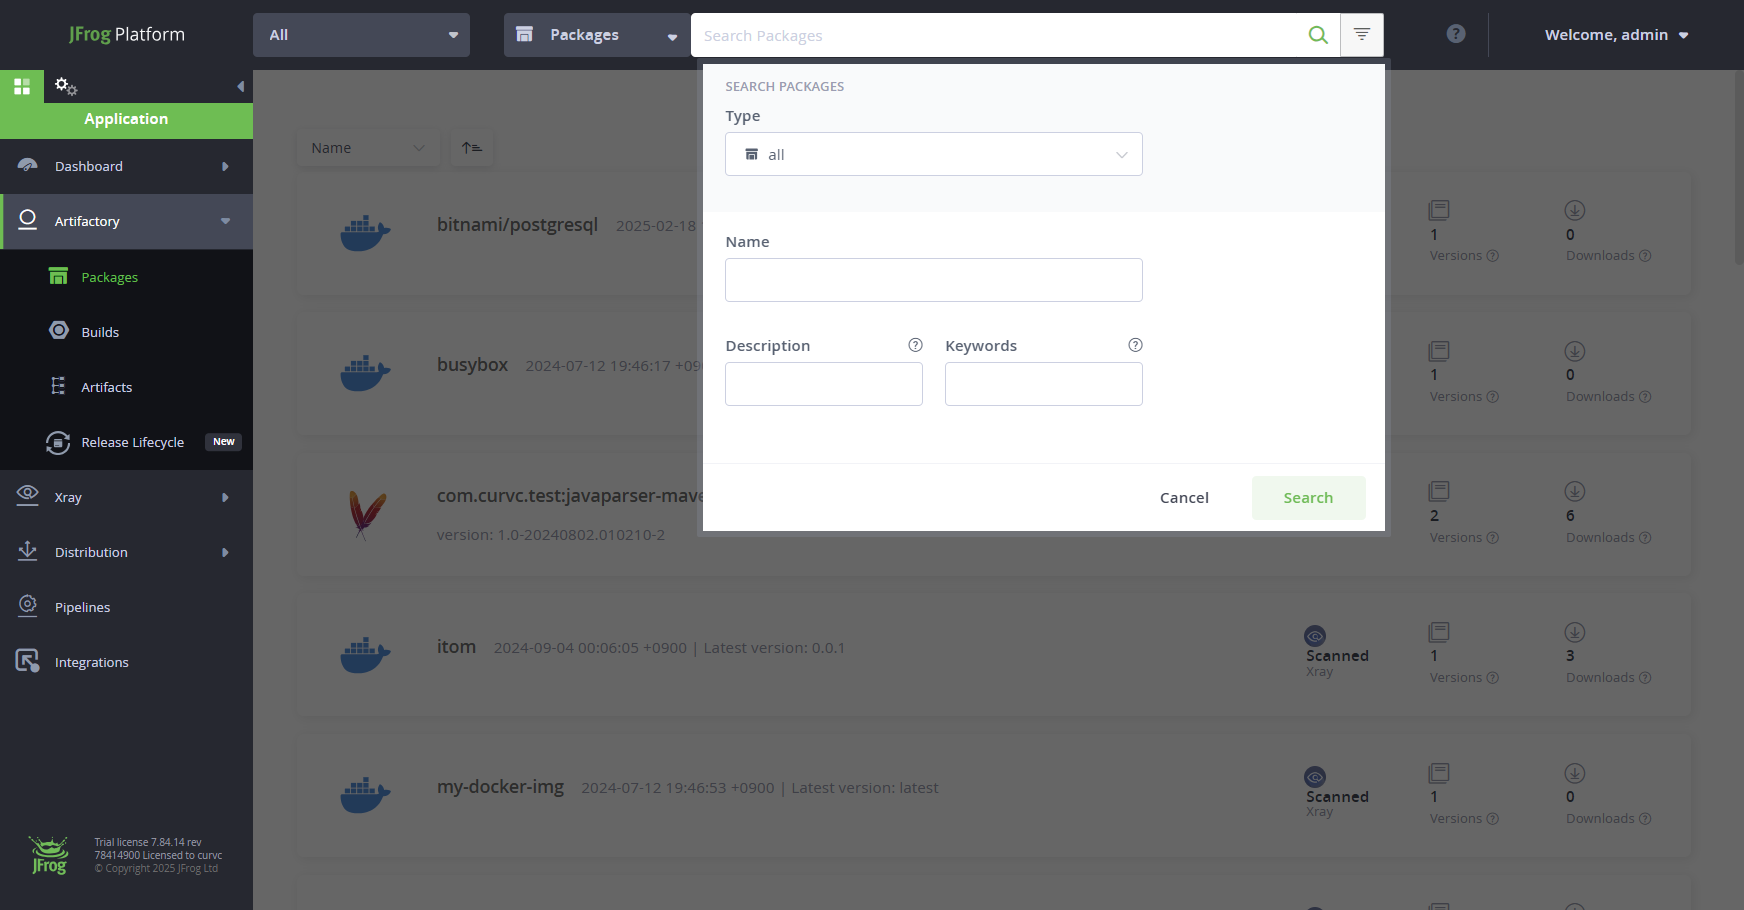Viewport: 1744px width, 910px height.
Task: Open the package Type all dropdown
Action: tap(934, 154)
